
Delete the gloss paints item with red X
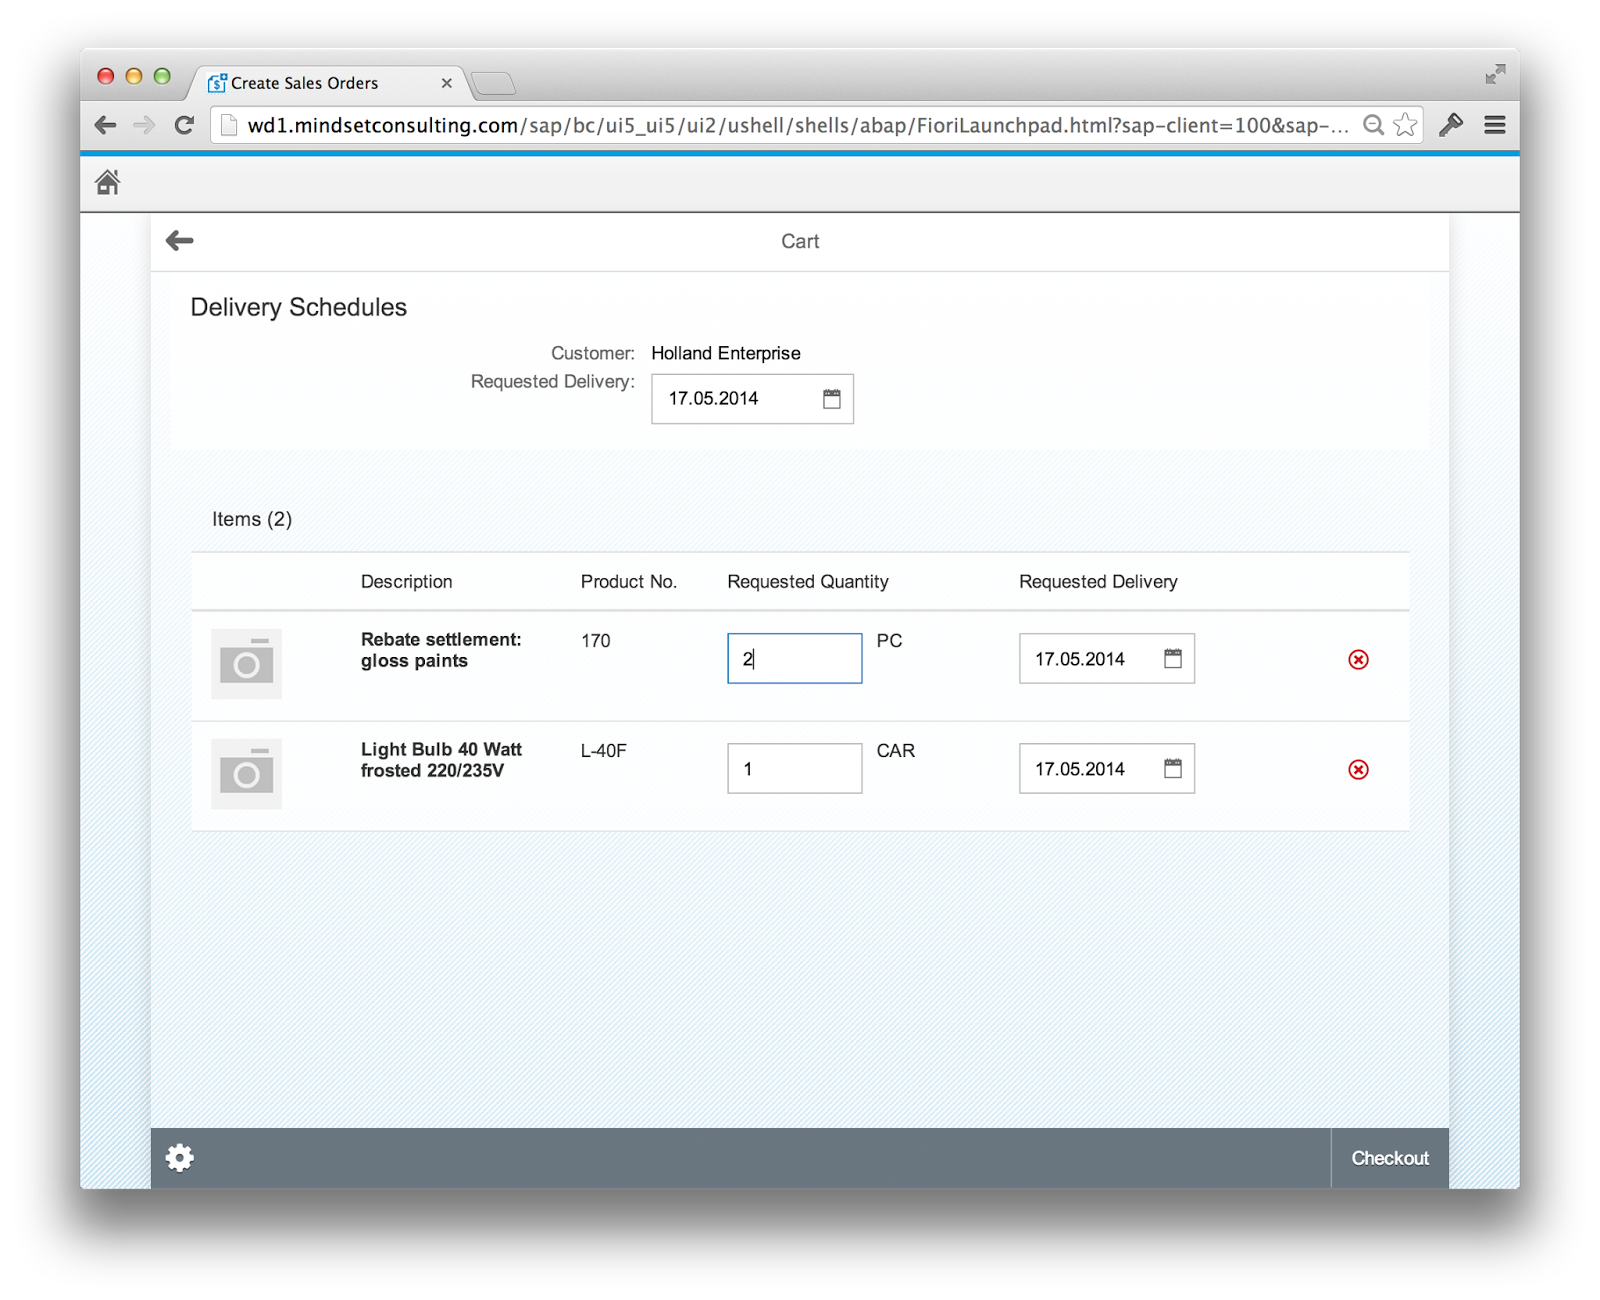point(1358,660)
